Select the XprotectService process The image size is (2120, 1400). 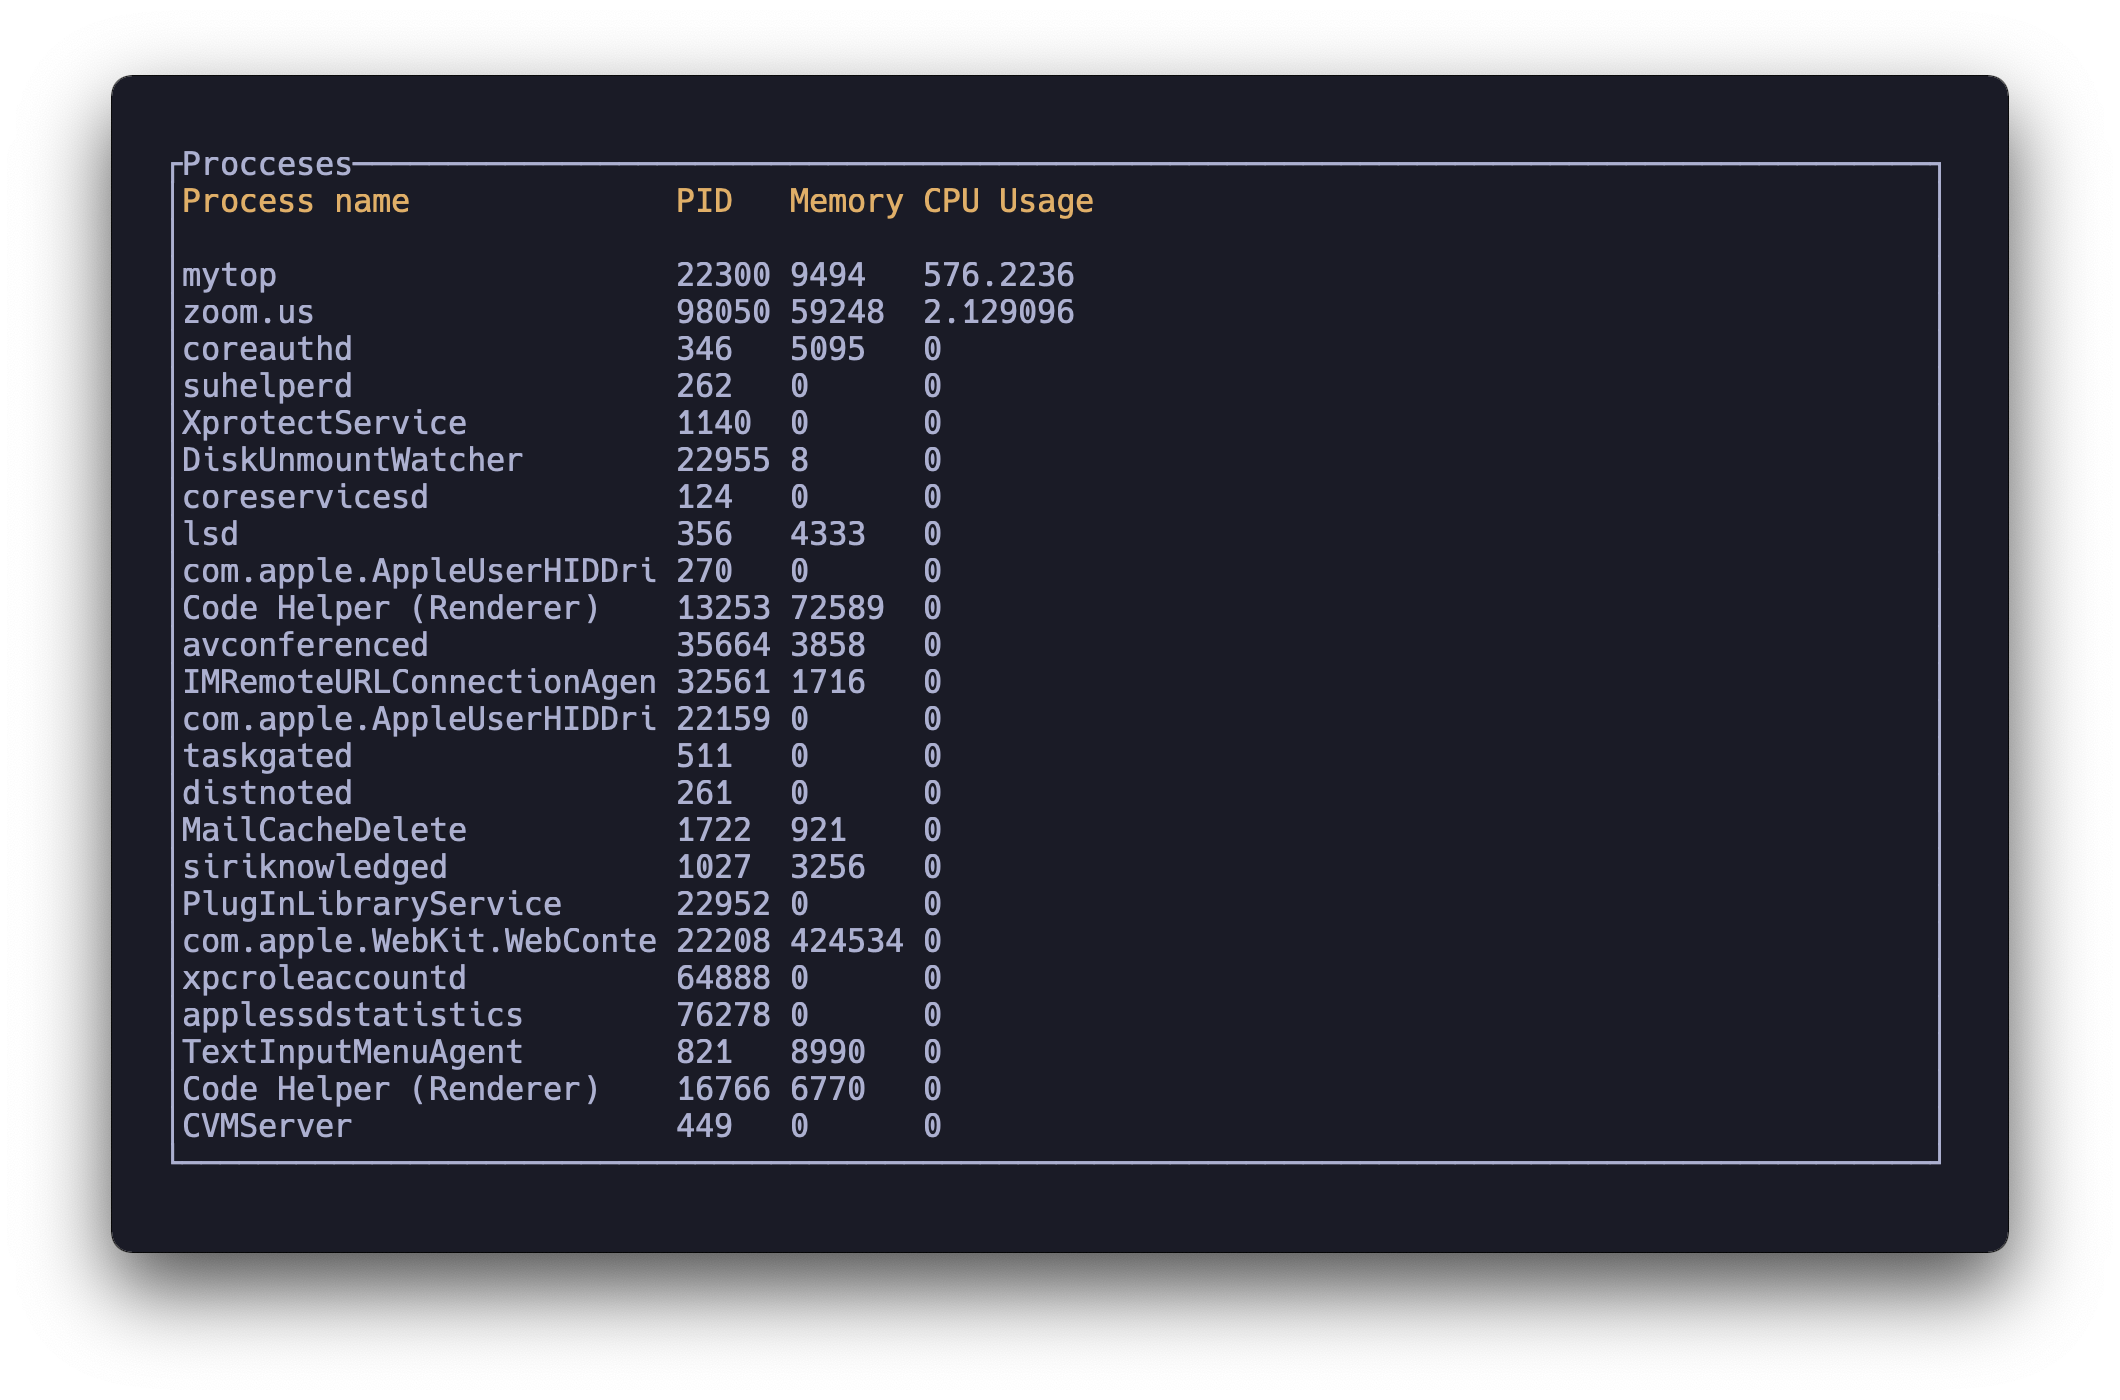click(323, 422)
